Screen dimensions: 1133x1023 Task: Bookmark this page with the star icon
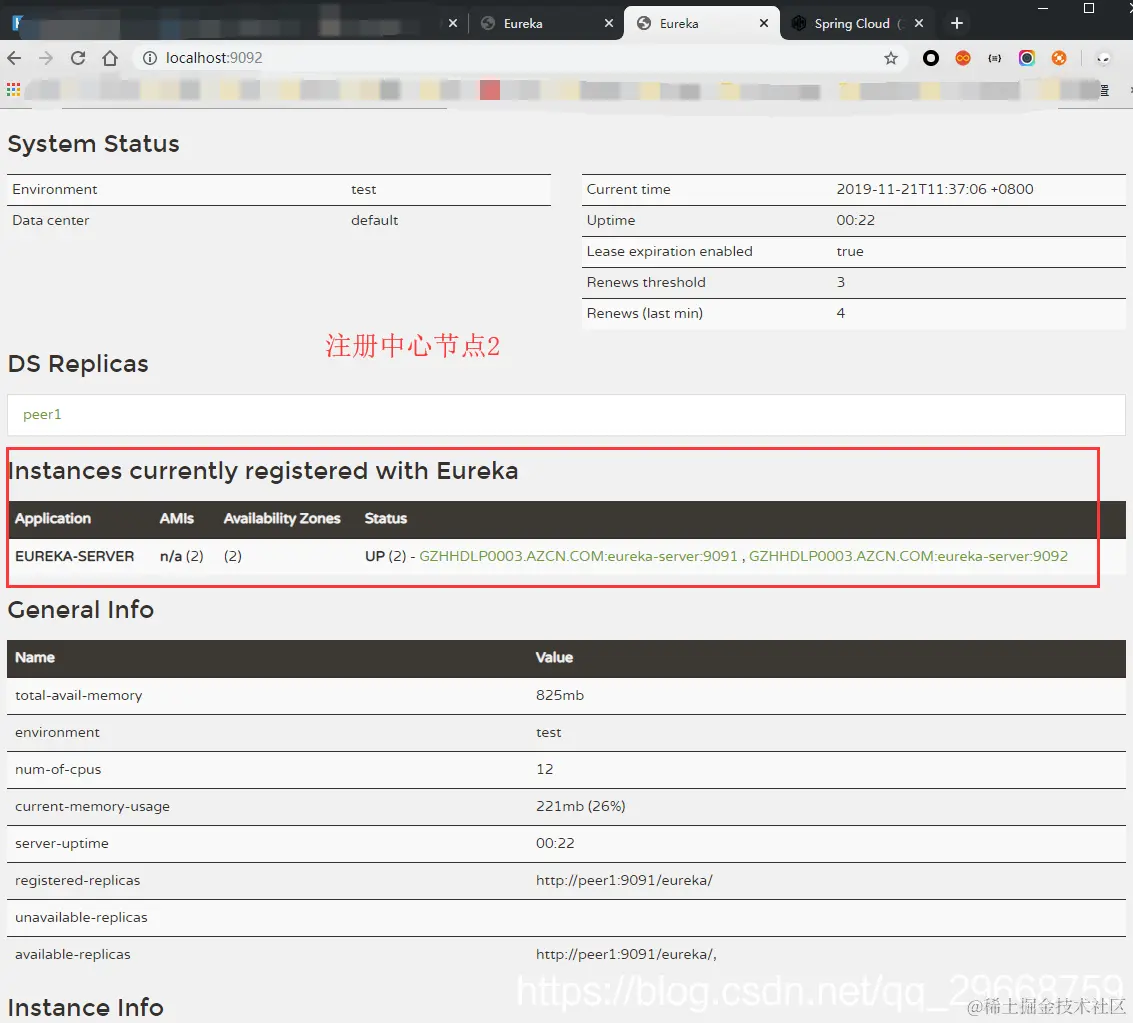(891, 58)
